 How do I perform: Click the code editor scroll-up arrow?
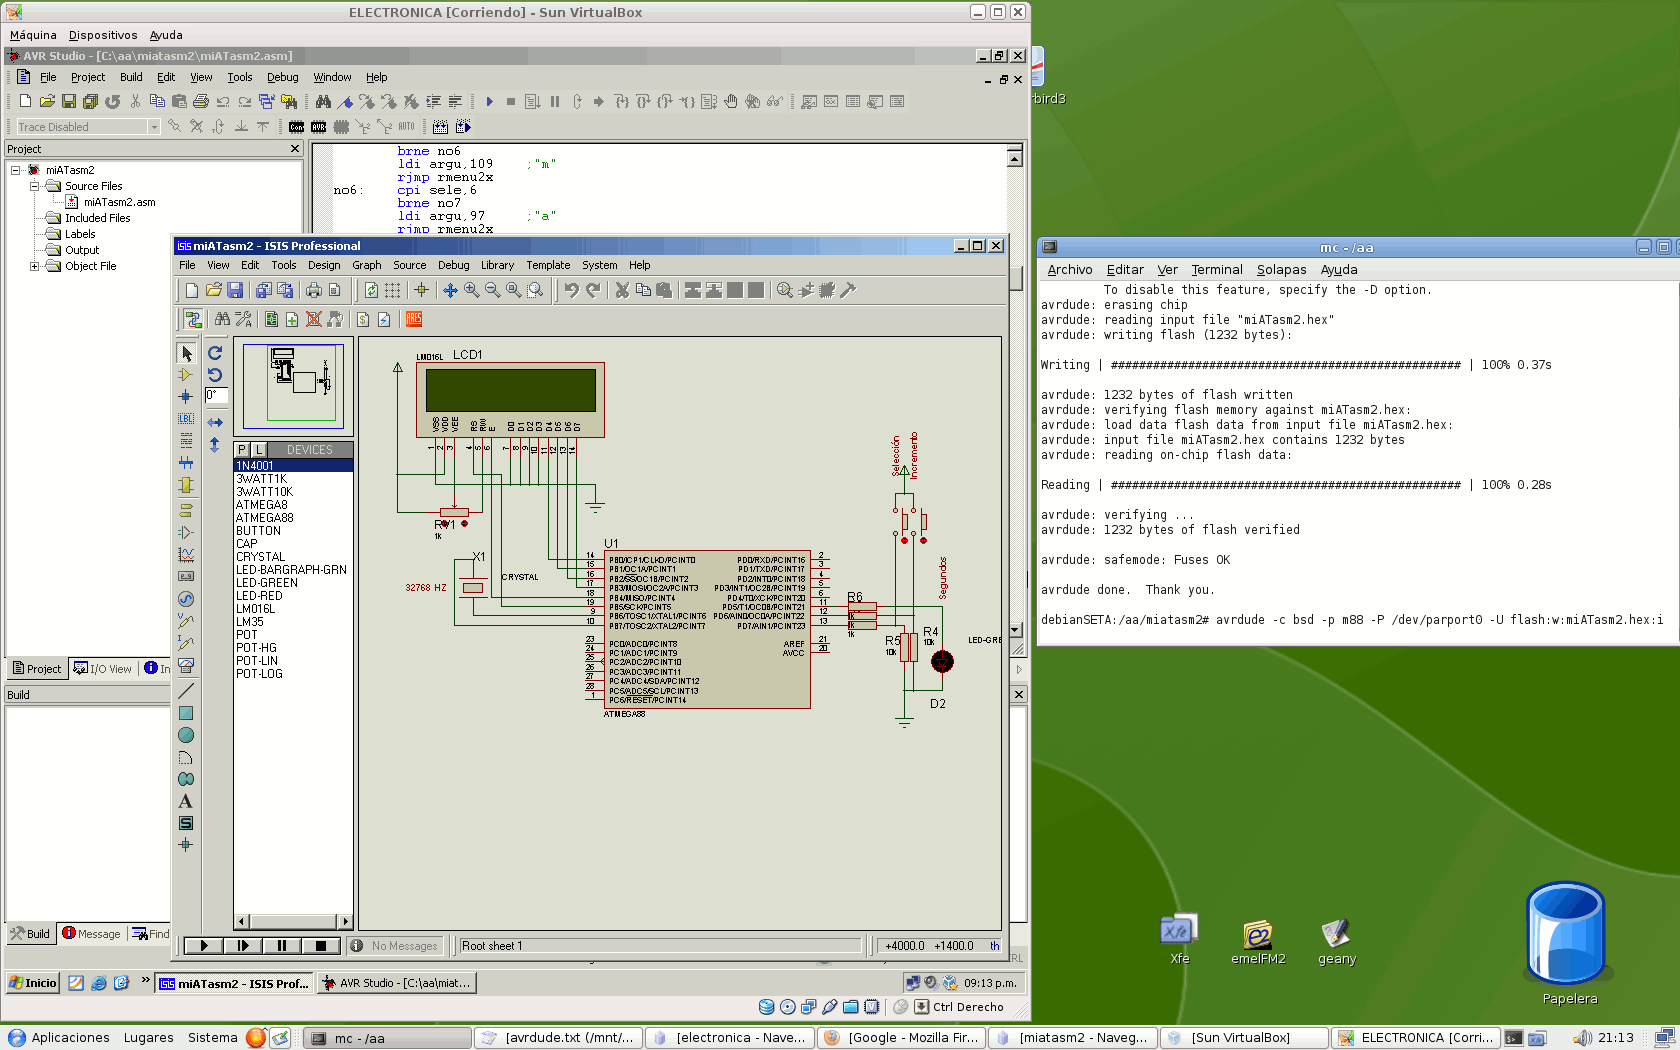(x=1014, y=157)
